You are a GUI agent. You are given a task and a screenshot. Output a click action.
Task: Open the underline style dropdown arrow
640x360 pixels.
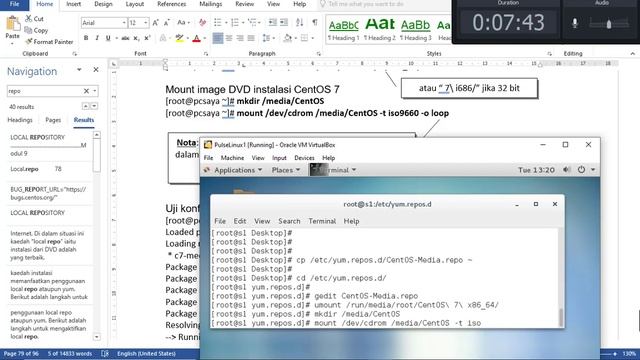point(116,38)
